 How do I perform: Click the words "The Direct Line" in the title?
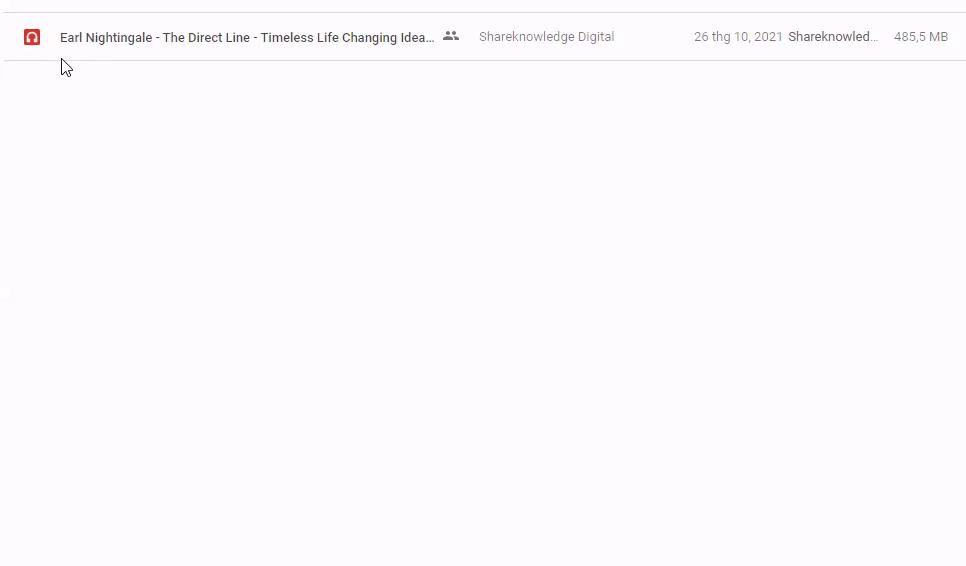coord(206,37)
